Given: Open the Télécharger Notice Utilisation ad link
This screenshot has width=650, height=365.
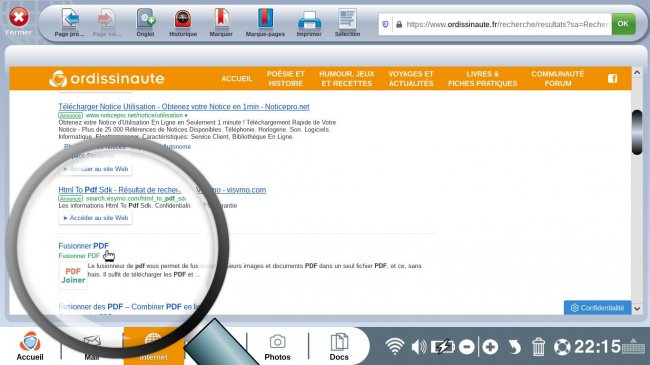Looking at the screenshot, I should (x=184, y=107).
